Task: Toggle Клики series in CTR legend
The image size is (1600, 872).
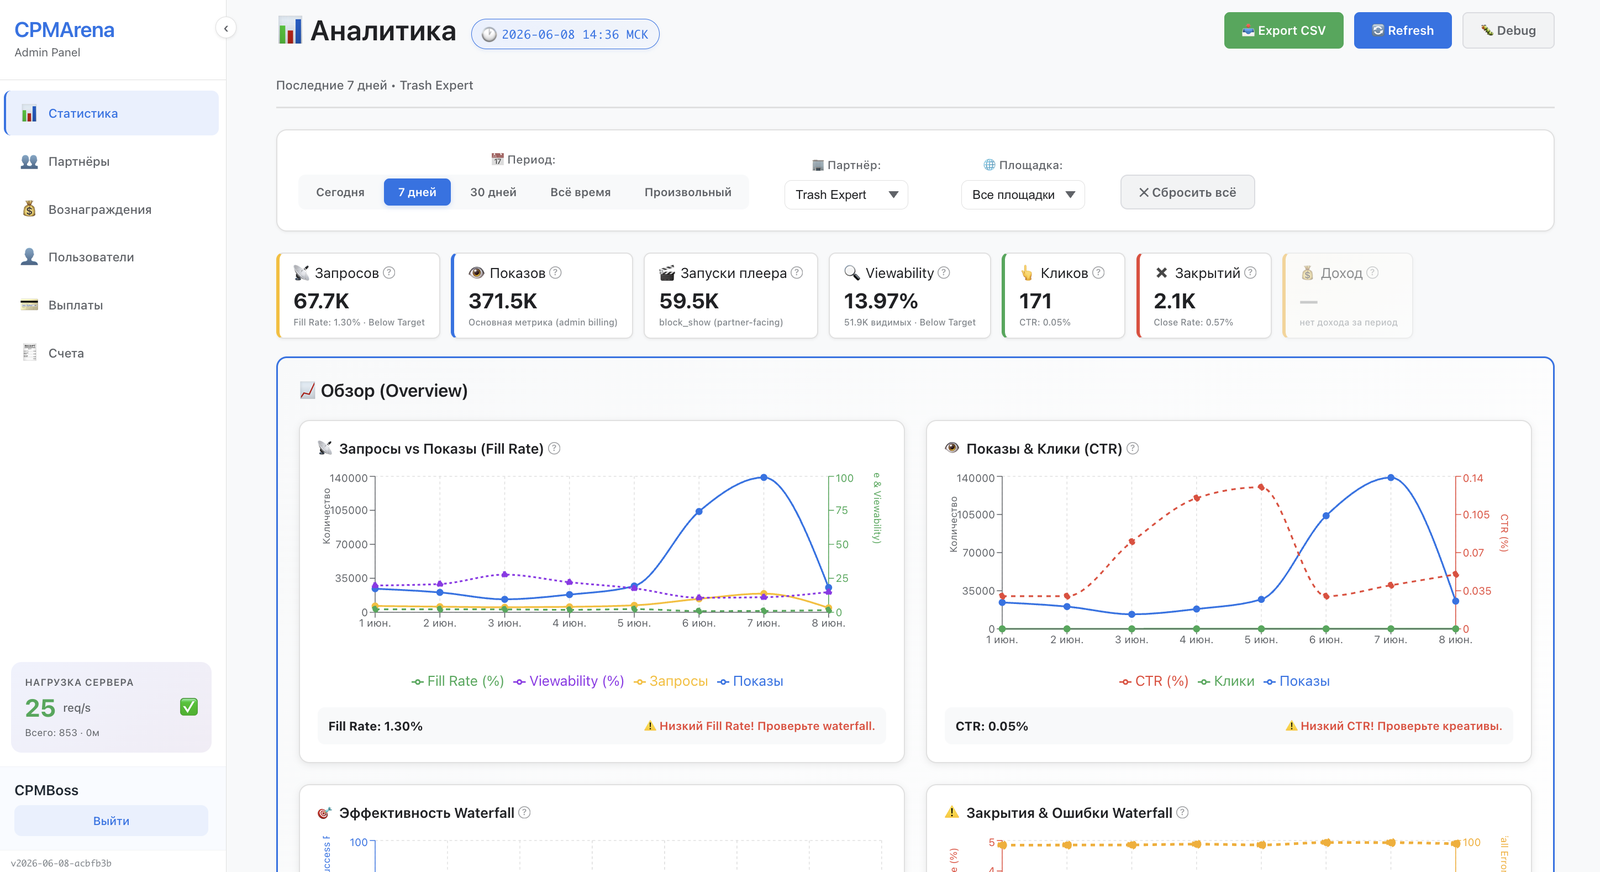Action: 1226,681
